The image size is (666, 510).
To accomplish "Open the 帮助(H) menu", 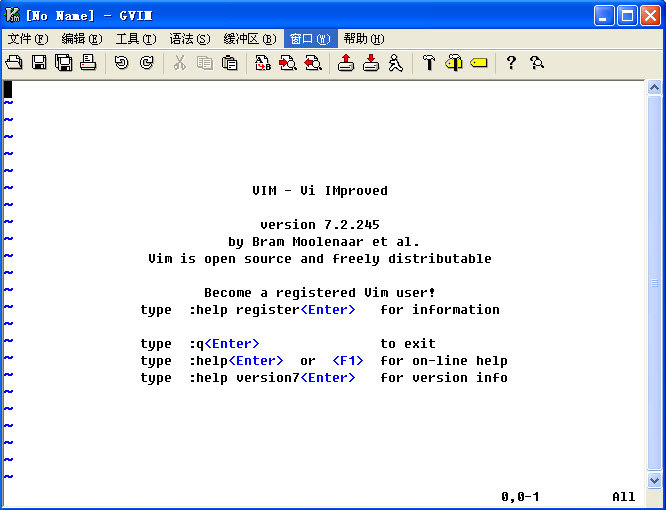I will coord(364,39).
